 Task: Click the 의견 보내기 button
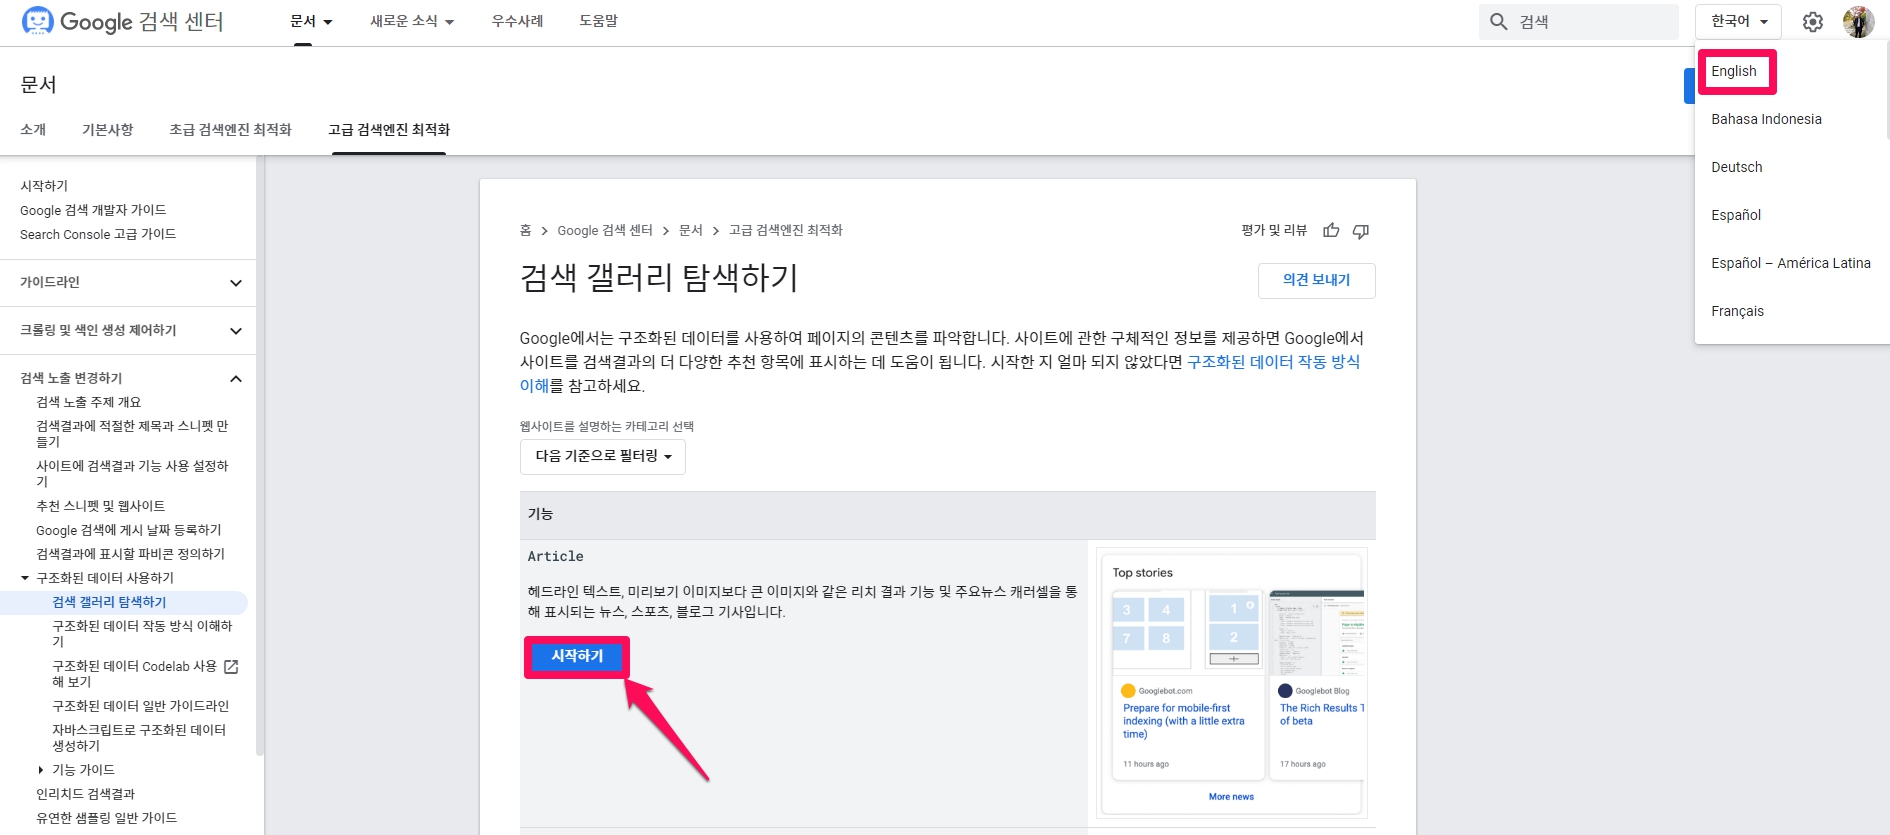(x=1316, y=280)
